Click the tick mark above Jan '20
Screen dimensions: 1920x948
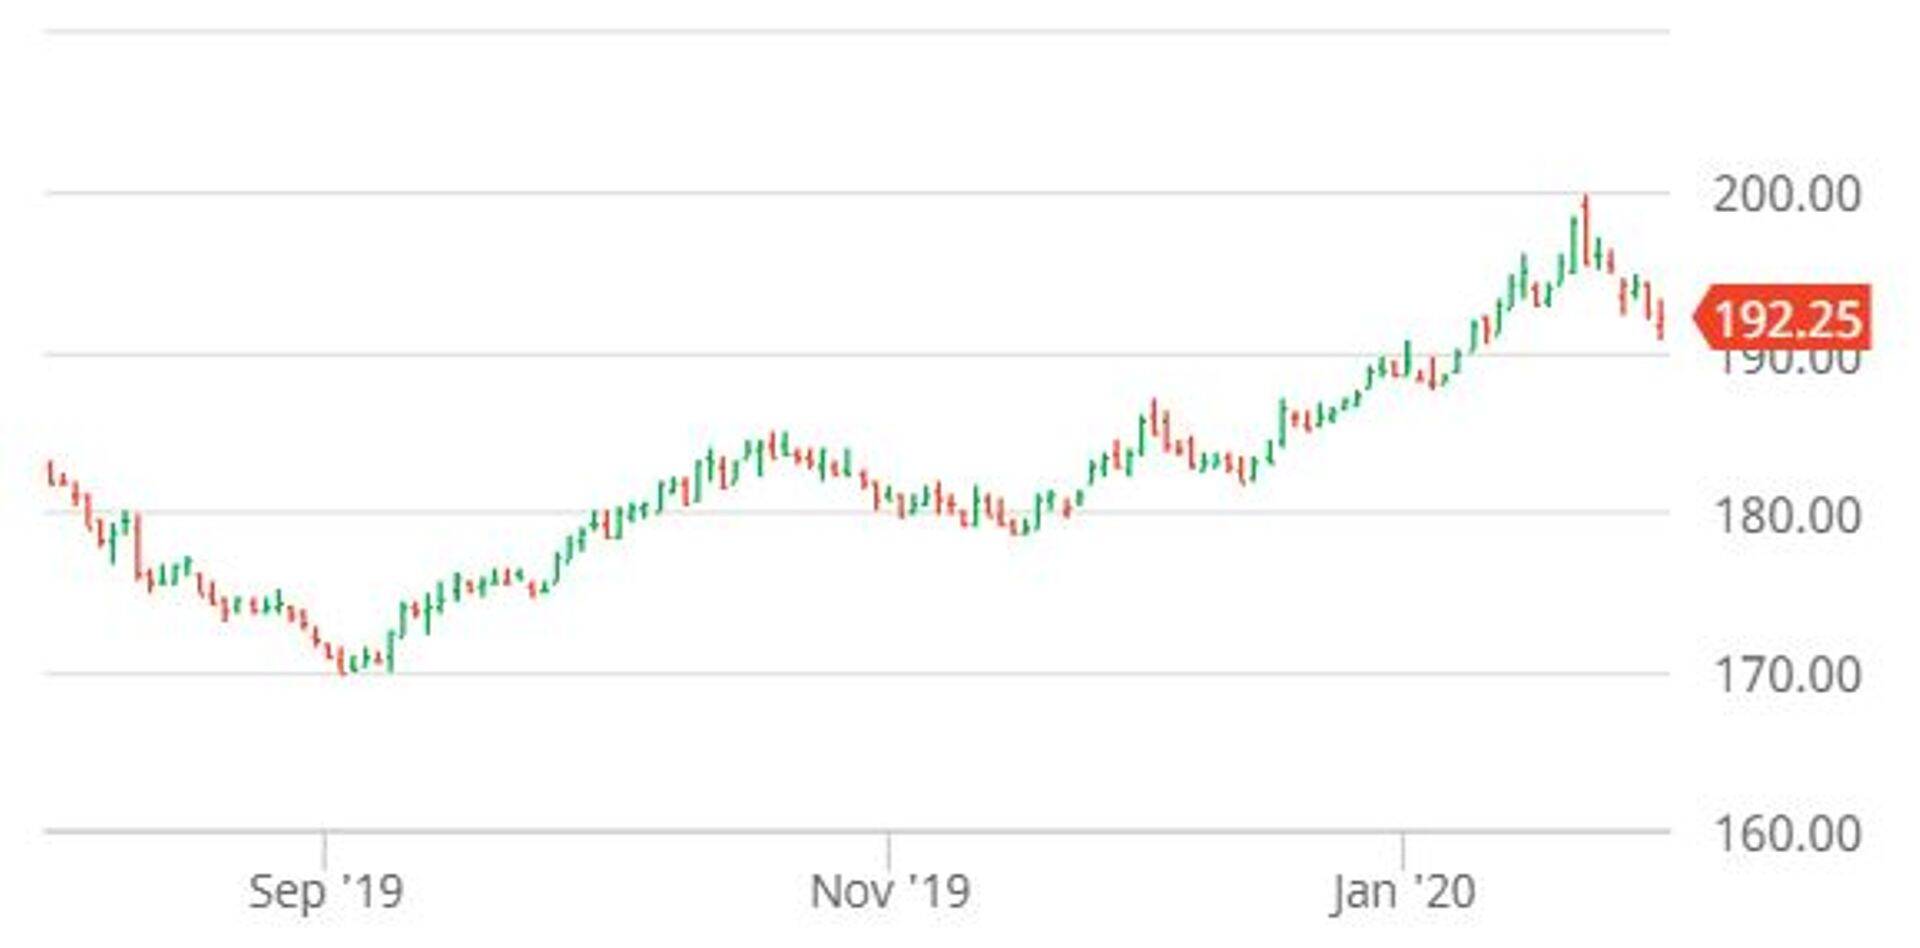(1402, 848)
